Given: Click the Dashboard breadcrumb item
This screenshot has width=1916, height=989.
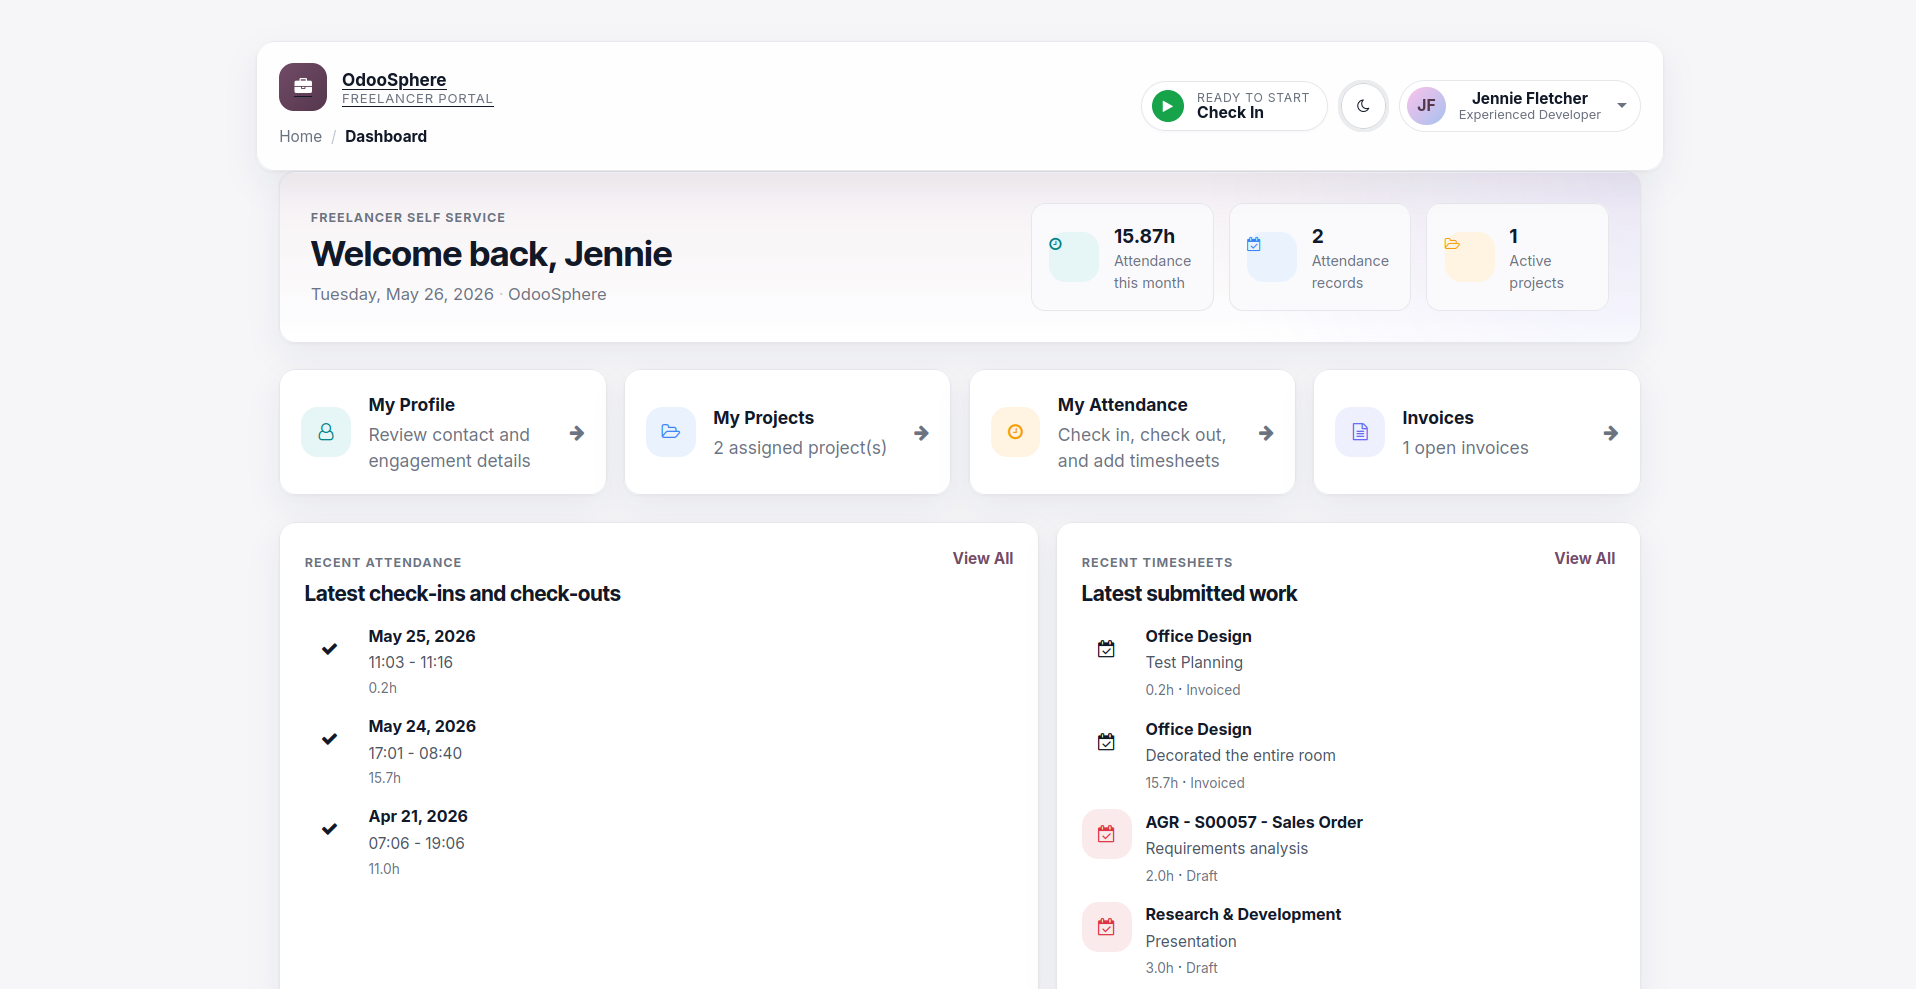Looking at the screenshot, I should coord(386,137).
